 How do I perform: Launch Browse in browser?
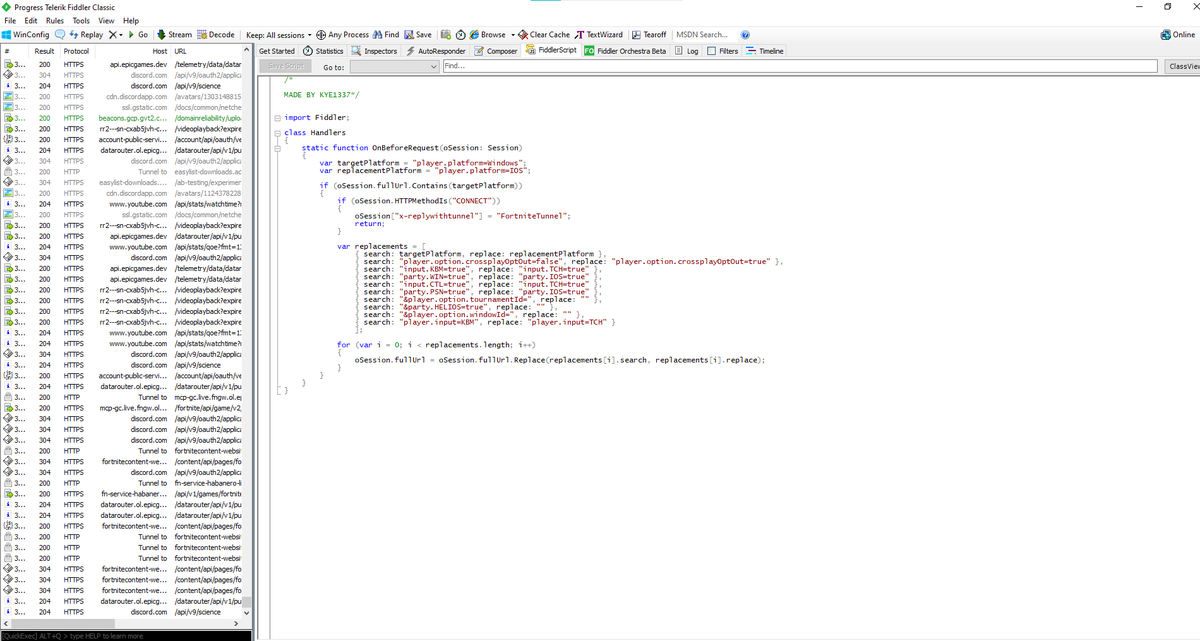coord(486,35)
